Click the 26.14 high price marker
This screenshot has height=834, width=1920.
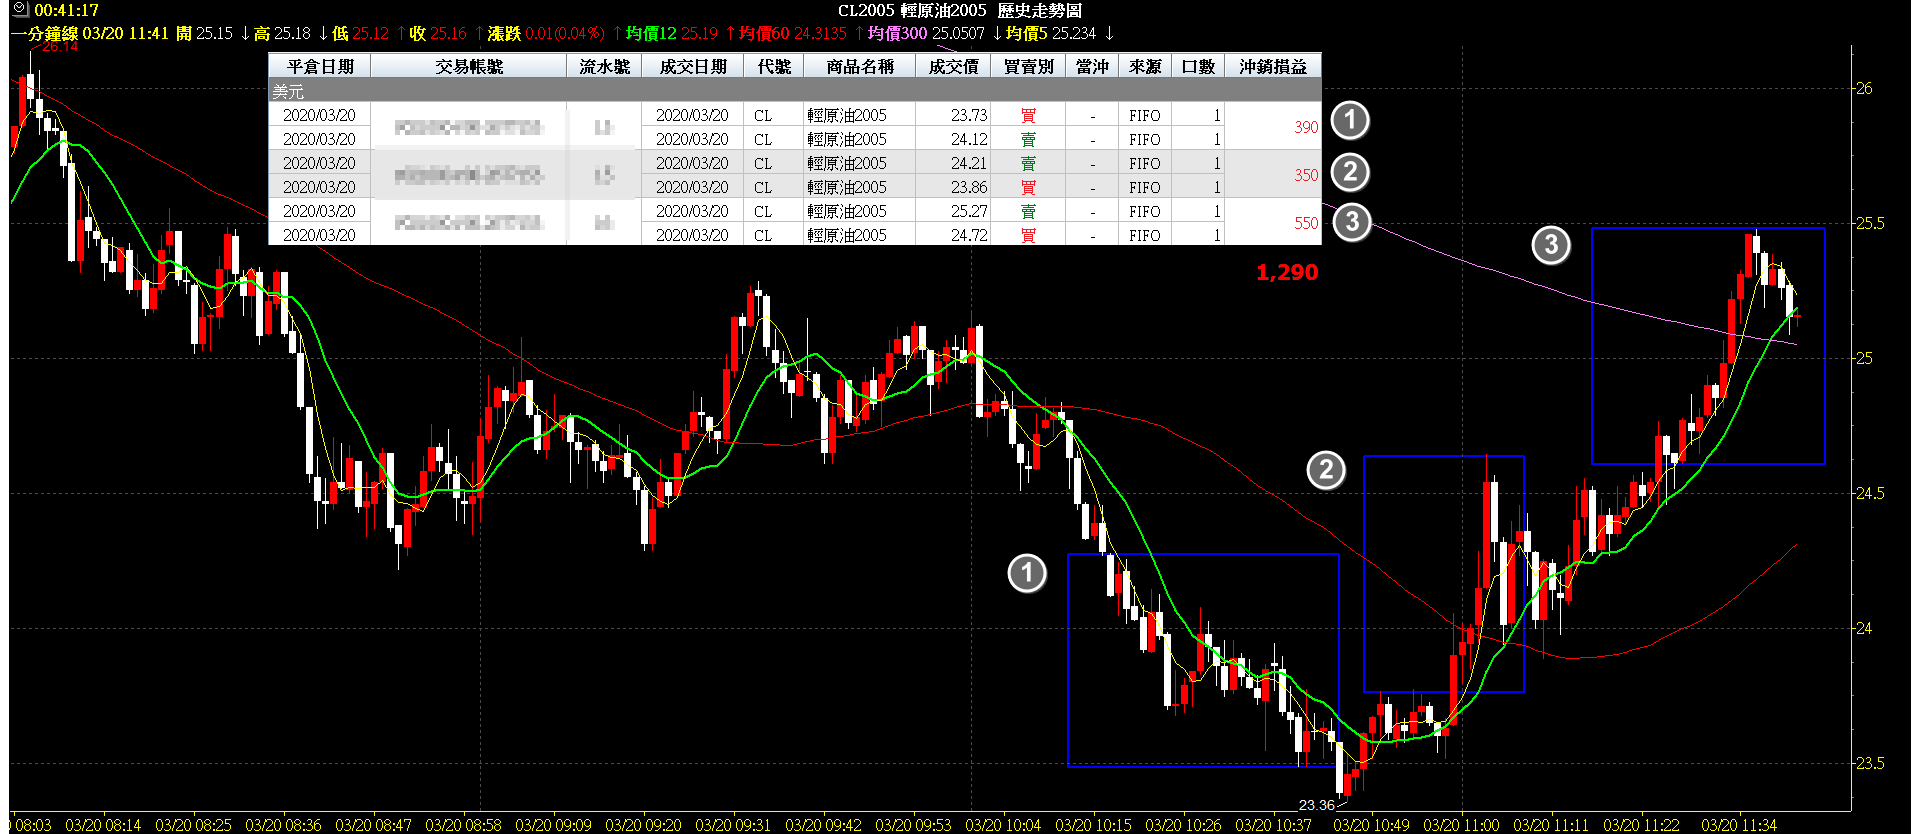point(60,46)
